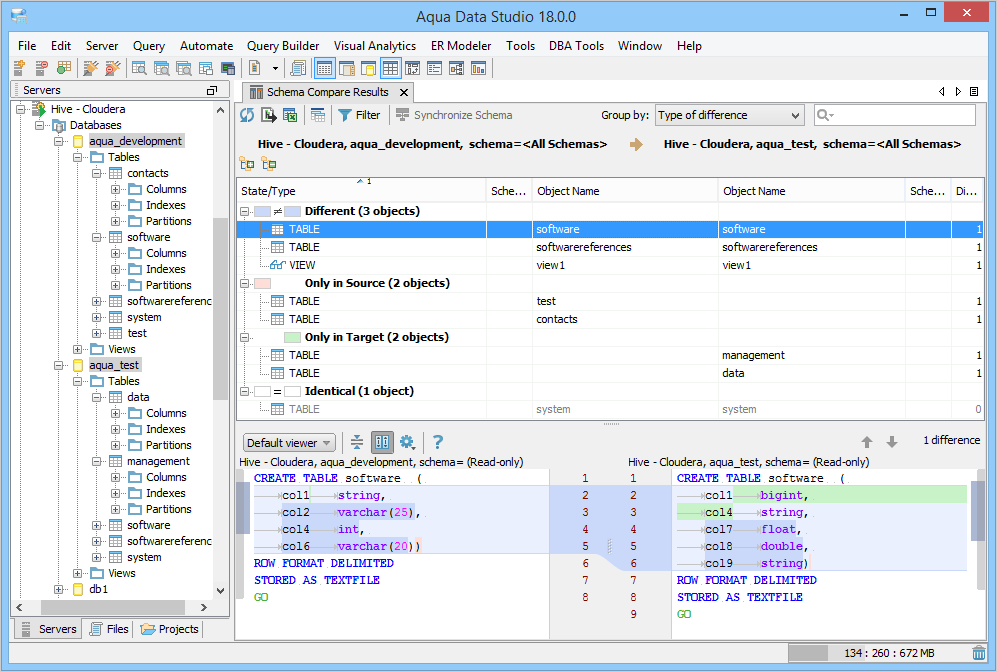
Task: Expand the db1 database node
Action: click(x=58, y=589)
